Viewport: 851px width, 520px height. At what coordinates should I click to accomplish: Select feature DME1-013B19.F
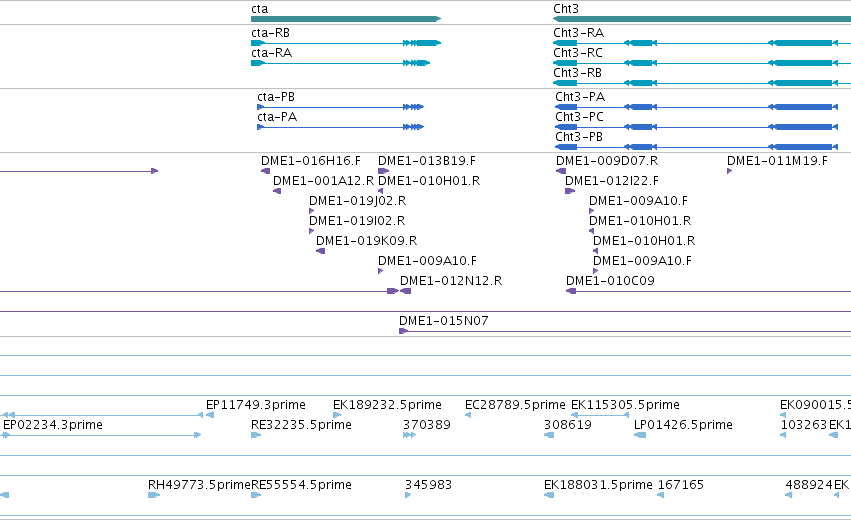[427, 161]
